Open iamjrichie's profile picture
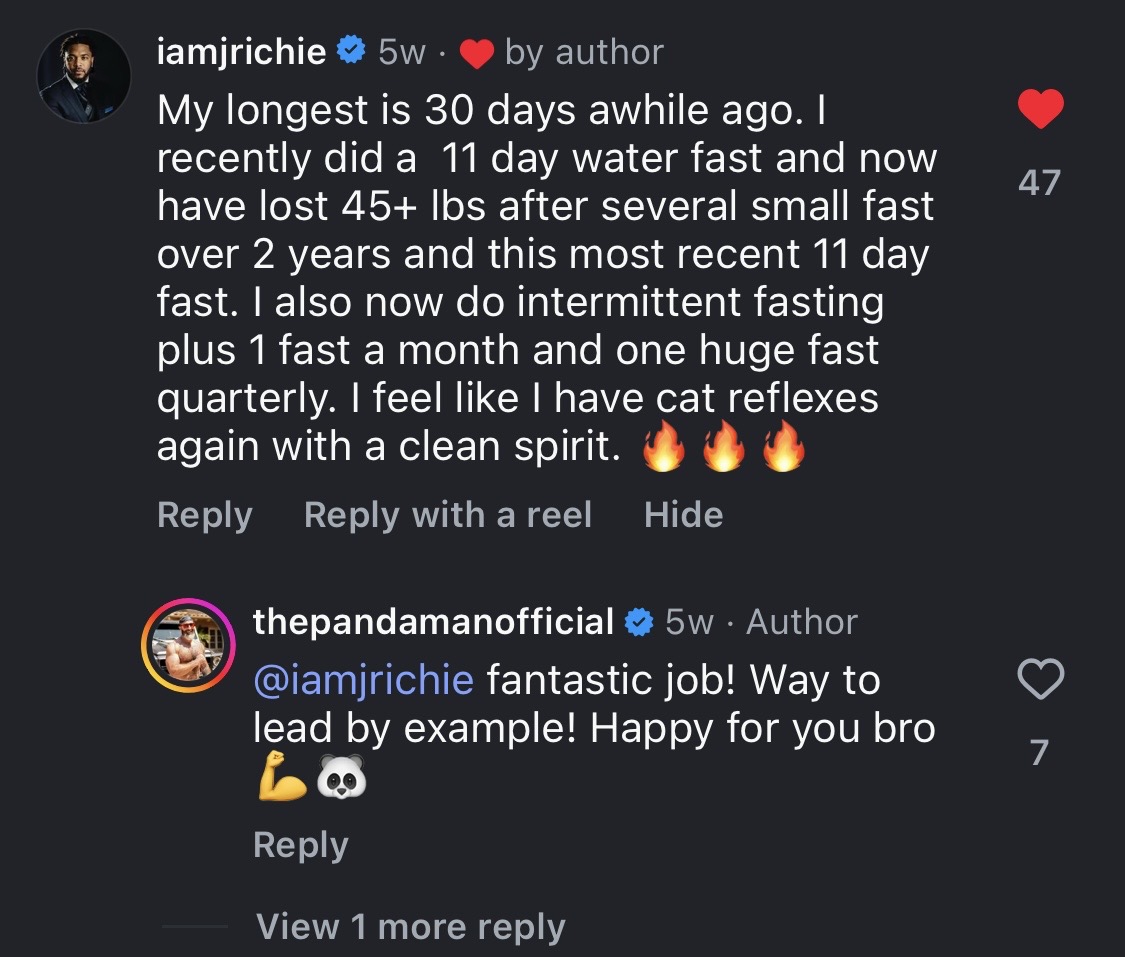Screen dimensions: 1125x957 pos(84,76)
